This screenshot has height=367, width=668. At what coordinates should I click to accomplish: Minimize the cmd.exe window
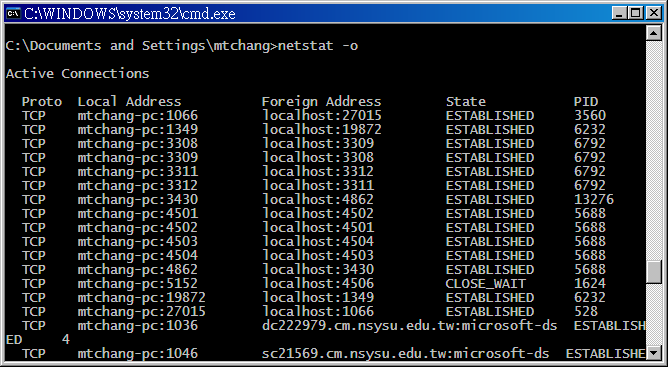tap(619, 13)
